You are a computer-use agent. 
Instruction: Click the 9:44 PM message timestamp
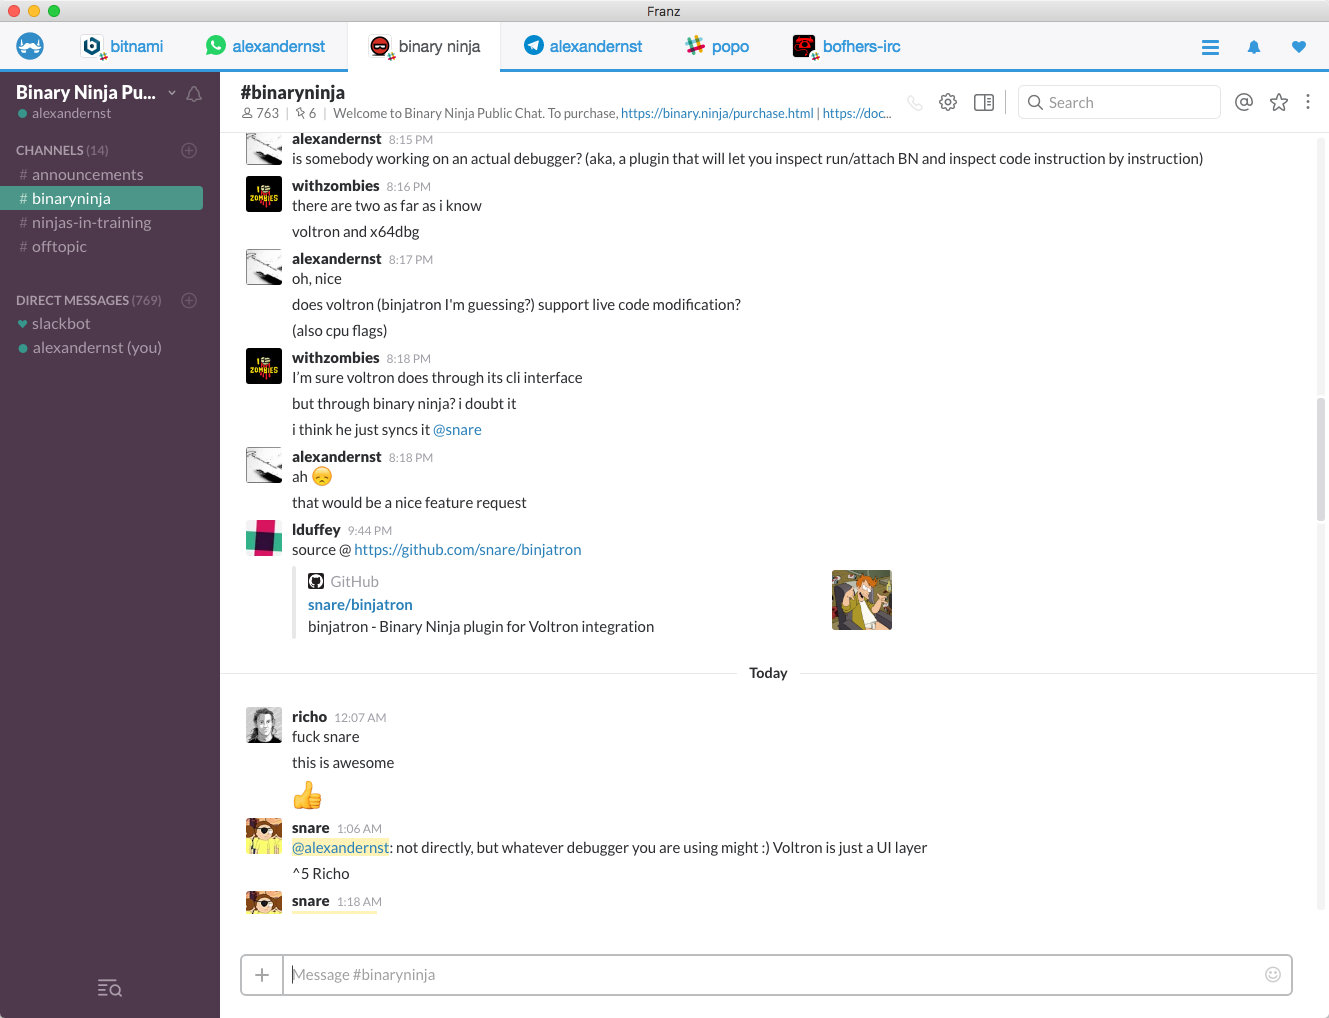coord(370,530)
